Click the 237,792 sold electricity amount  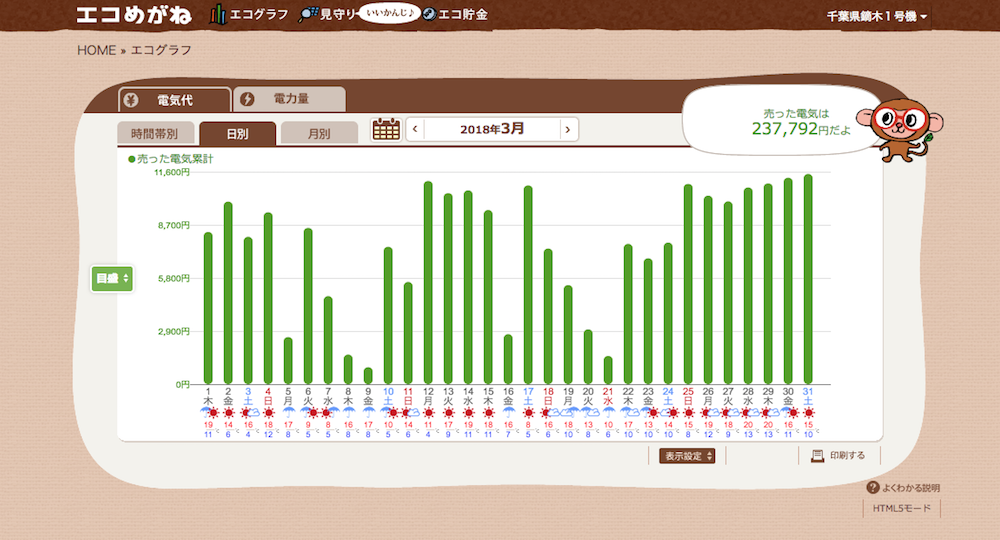coord(784,129)
